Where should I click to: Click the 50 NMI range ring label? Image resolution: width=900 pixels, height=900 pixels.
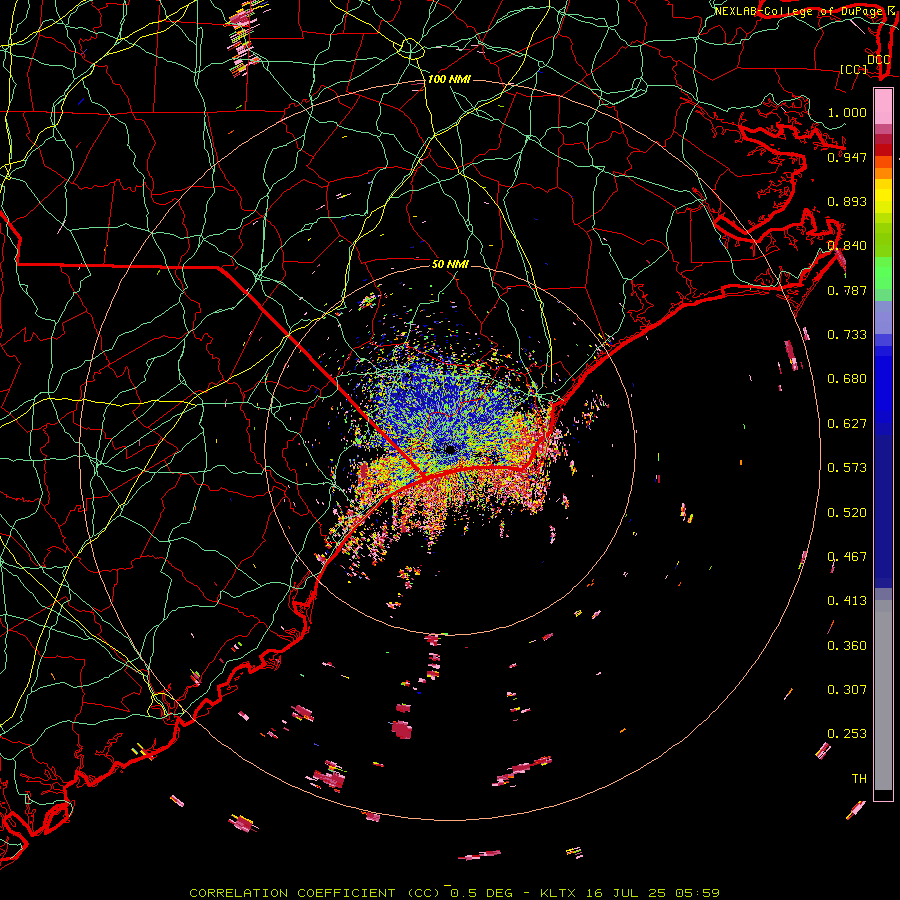(x=450, y=264)
